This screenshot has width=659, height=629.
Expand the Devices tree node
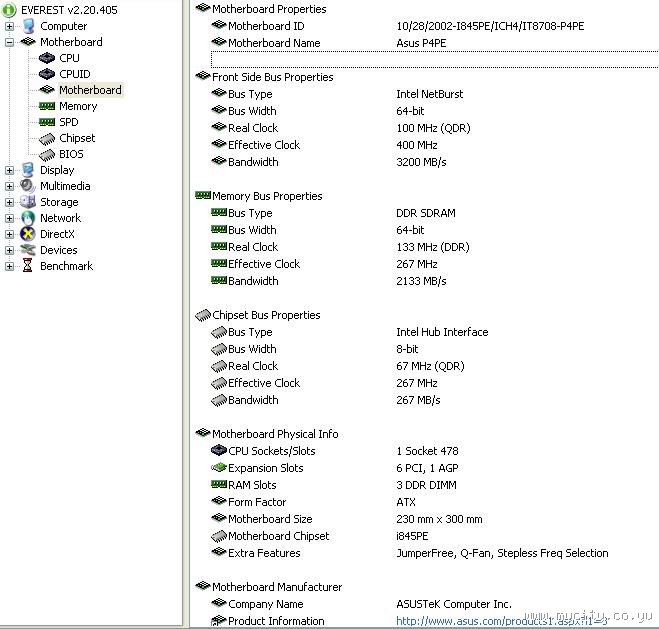9,250
